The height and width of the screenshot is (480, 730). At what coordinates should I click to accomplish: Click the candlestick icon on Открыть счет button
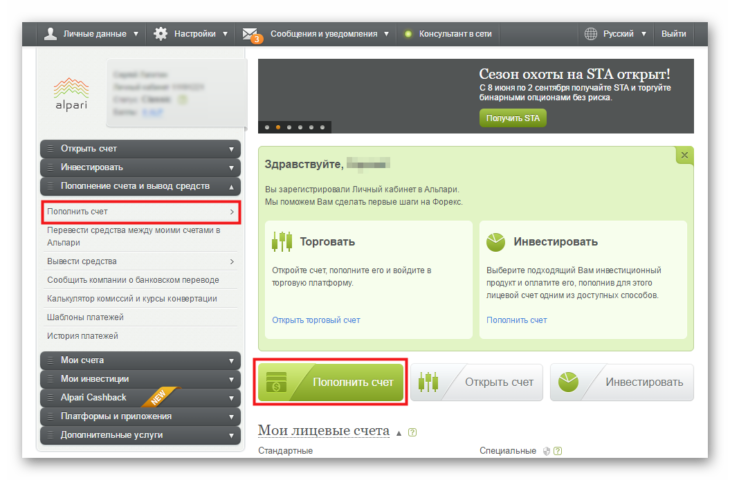click(x=428, y=382)
